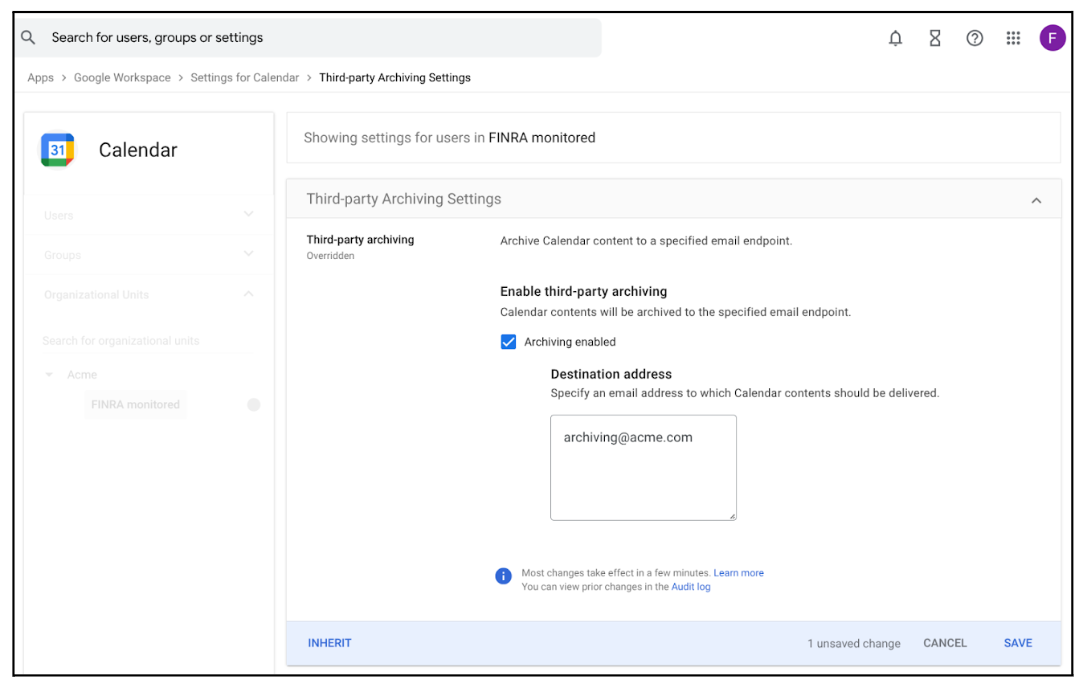Click Third-party Archiving Settings breadcrumb
This screenshot has width=1084, height=694.
coord(395,77)
